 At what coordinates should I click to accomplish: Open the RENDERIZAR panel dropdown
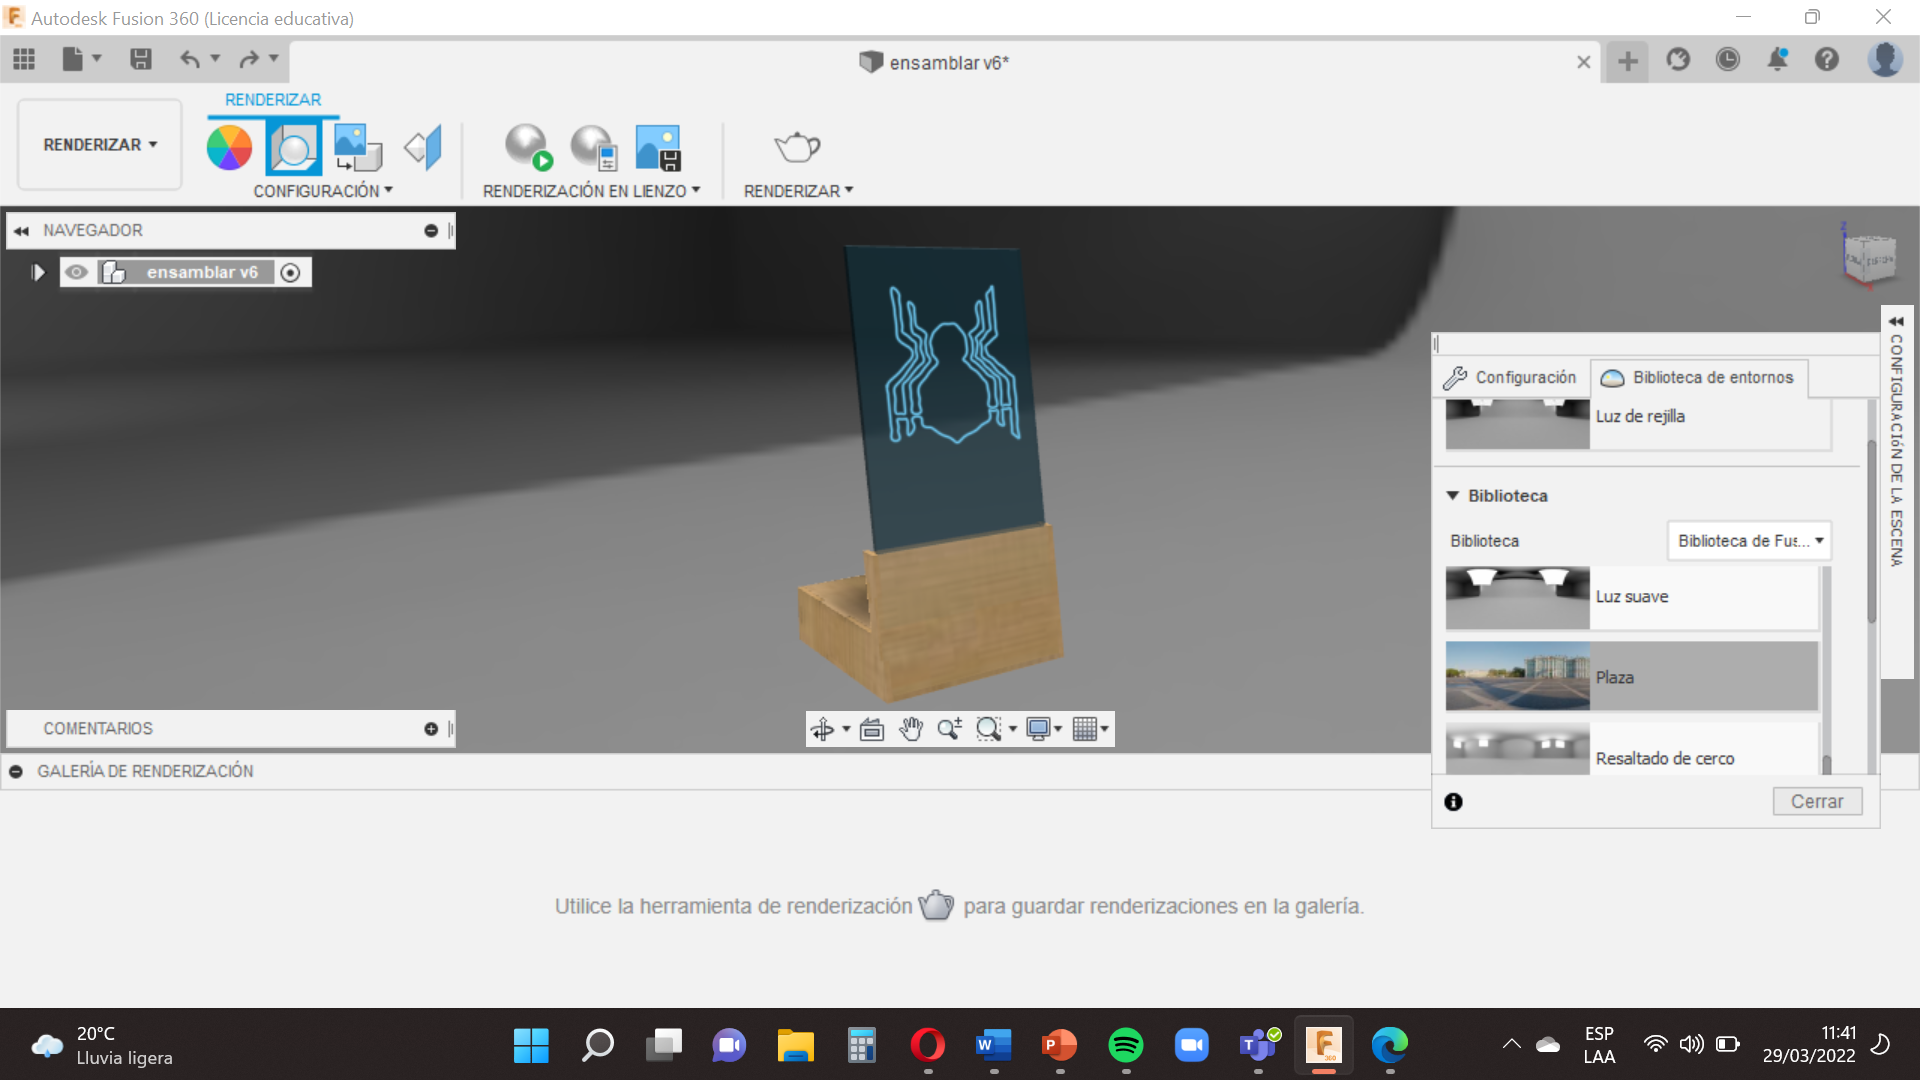click(x=798, y=191)
